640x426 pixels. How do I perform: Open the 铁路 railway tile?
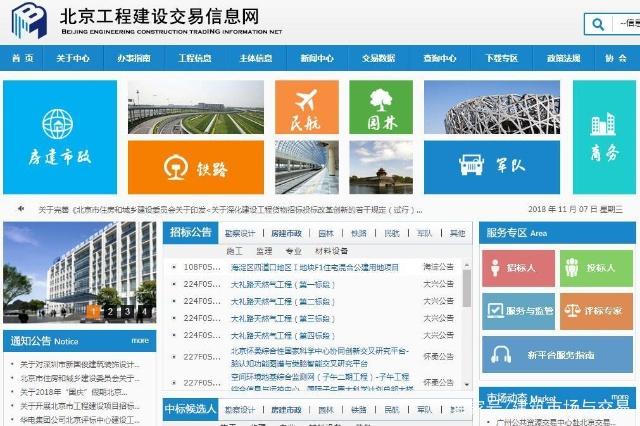pos(196,167)
